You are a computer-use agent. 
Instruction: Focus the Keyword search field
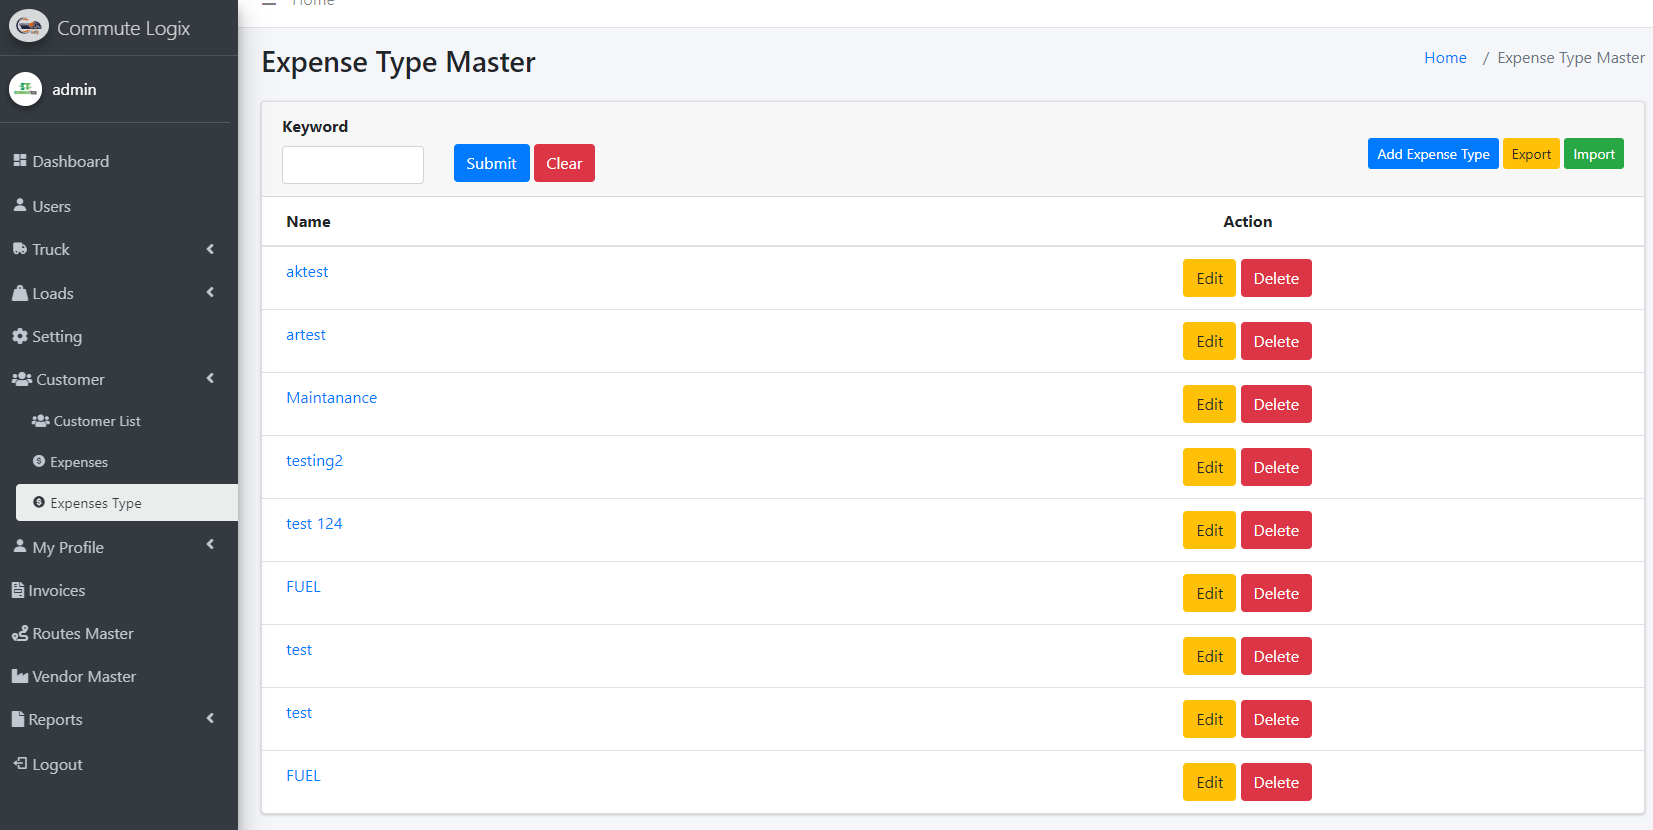click(352, 165)
